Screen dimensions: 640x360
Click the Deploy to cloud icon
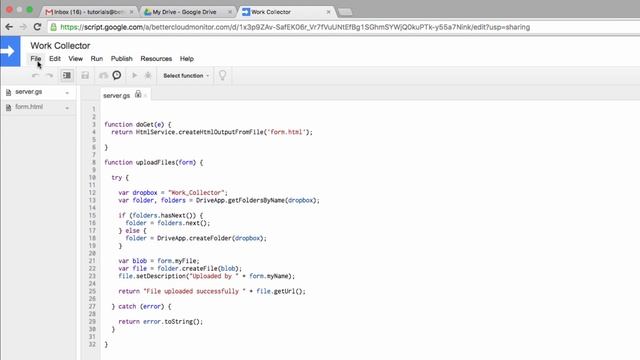click(x=103, y=76)
